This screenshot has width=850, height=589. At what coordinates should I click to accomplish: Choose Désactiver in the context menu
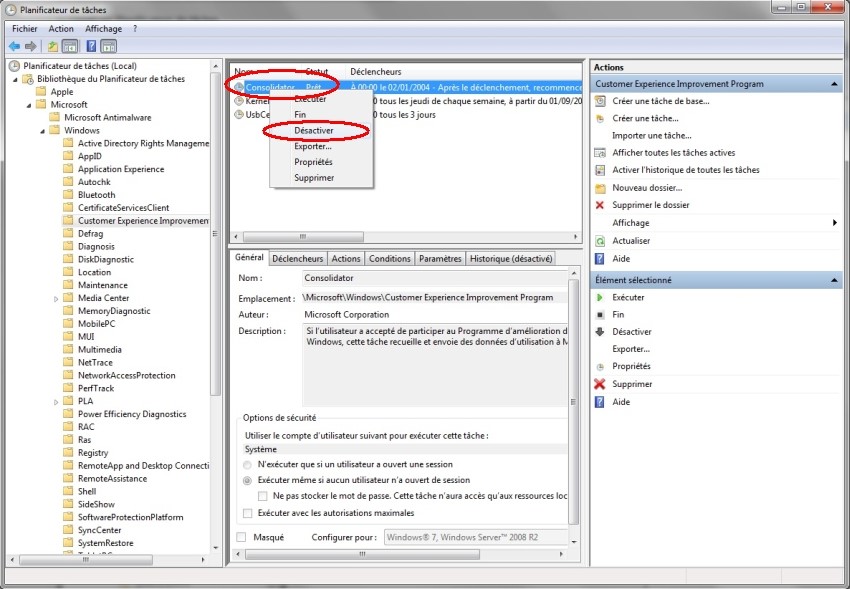[x=315, y=131]
